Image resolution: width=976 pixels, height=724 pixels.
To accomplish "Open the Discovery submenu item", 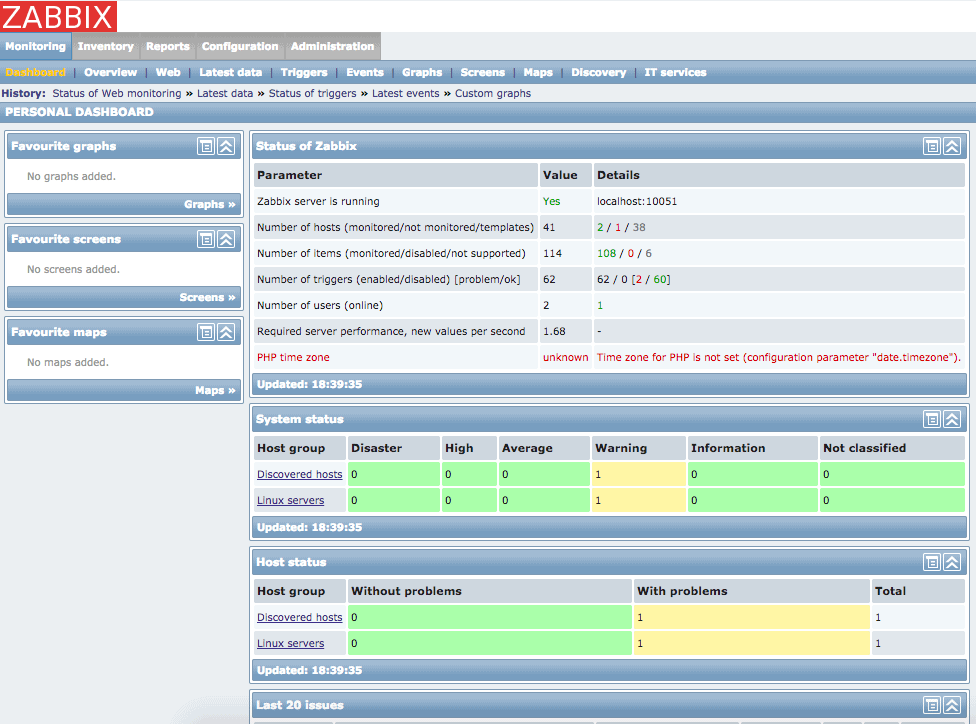I will pos(599,72).
